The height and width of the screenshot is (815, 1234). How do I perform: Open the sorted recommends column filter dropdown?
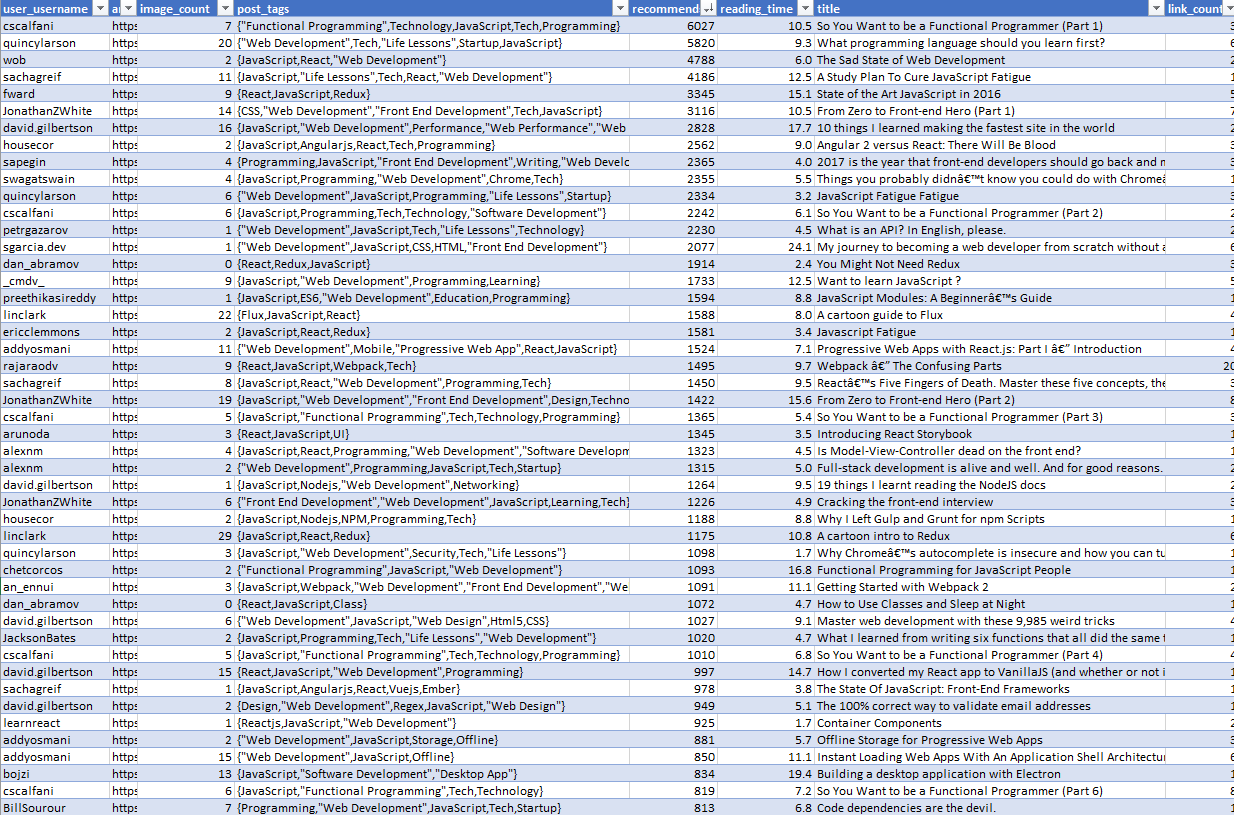[x=707, y=9]
